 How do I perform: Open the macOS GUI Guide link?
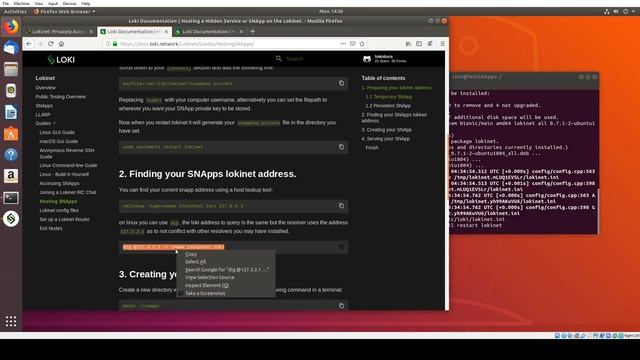coord(58,141)
